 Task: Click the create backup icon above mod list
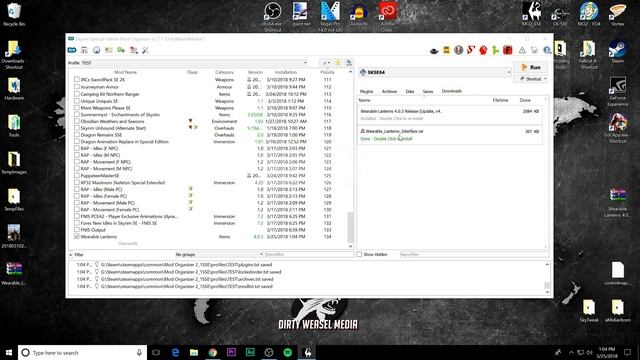tap(349, 62)
